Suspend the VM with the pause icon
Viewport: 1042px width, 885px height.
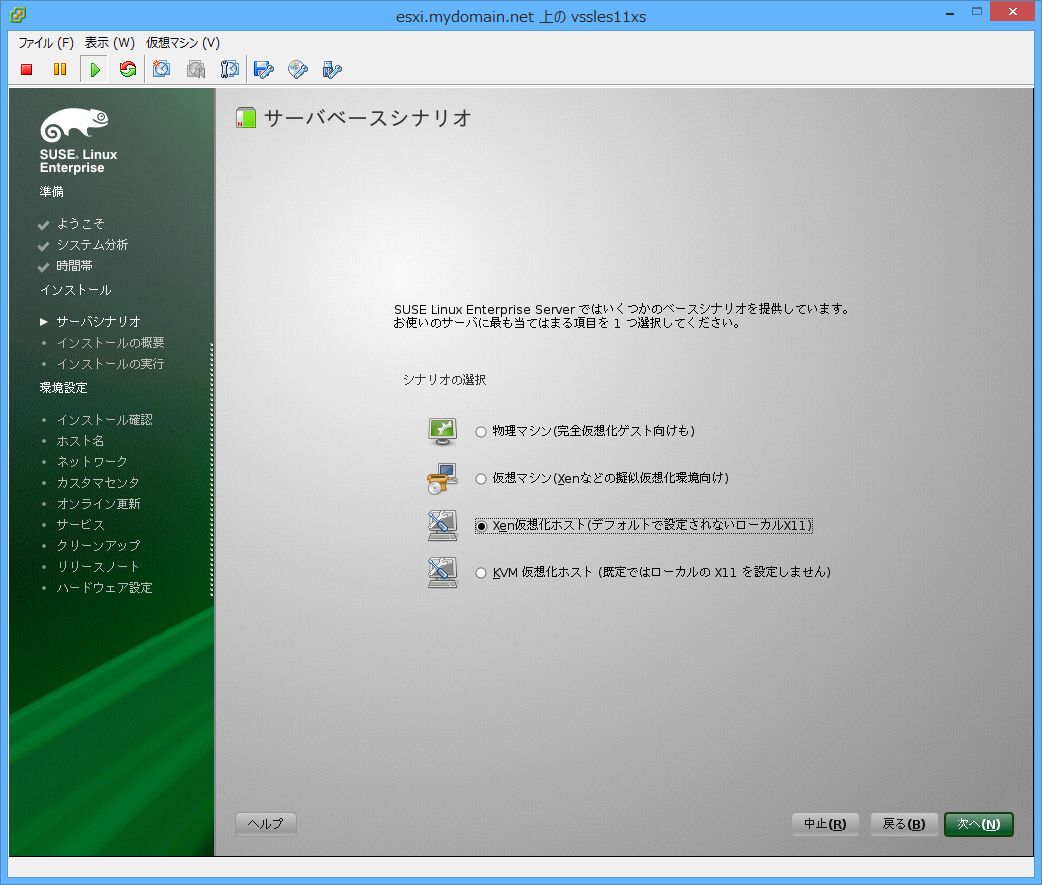tap(60, 70)
